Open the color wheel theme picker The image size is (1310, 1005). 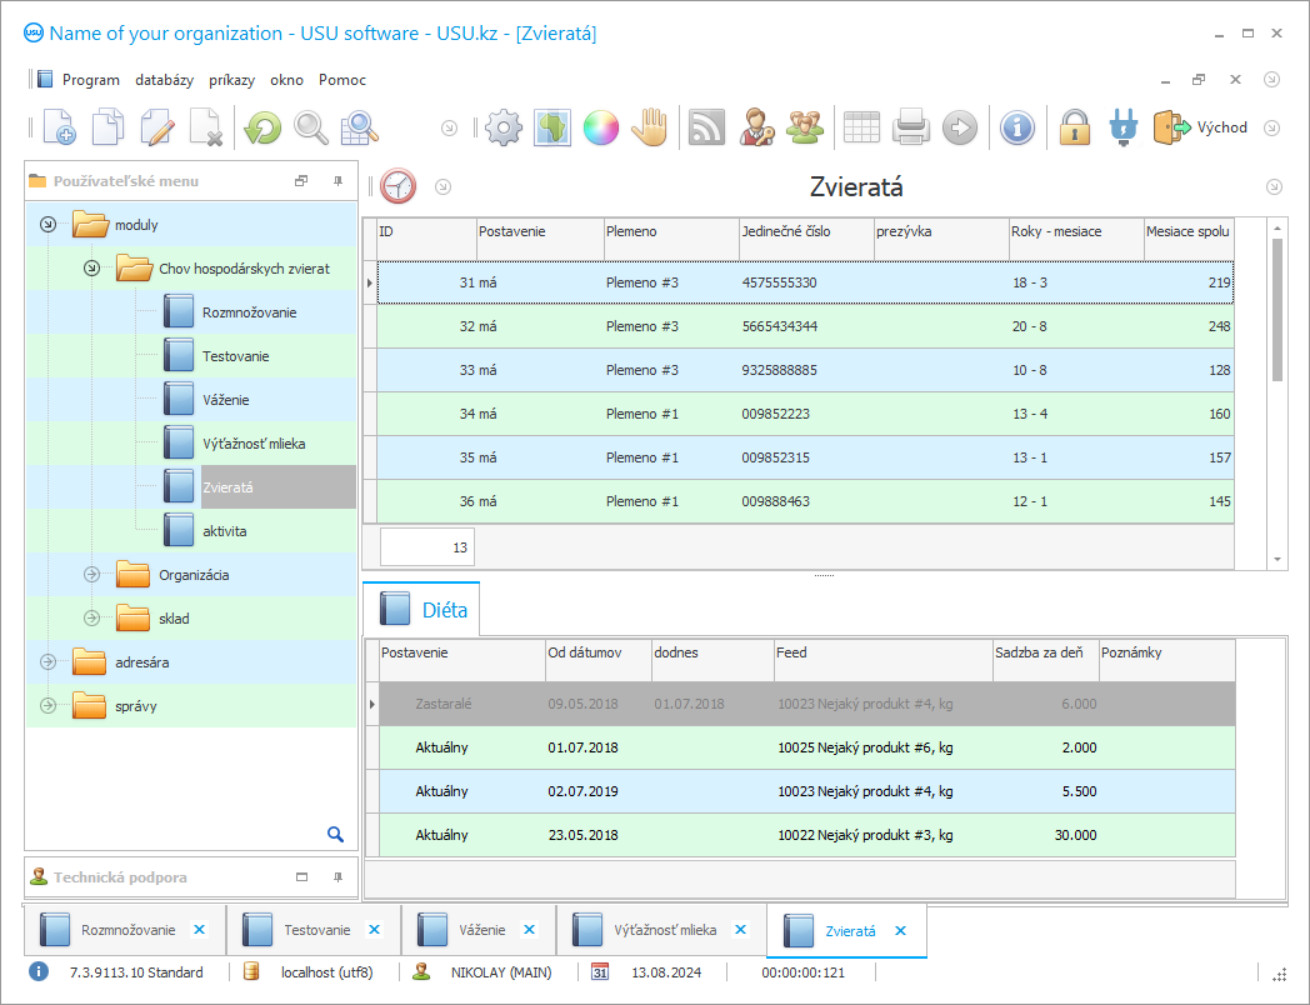point(601,128)
